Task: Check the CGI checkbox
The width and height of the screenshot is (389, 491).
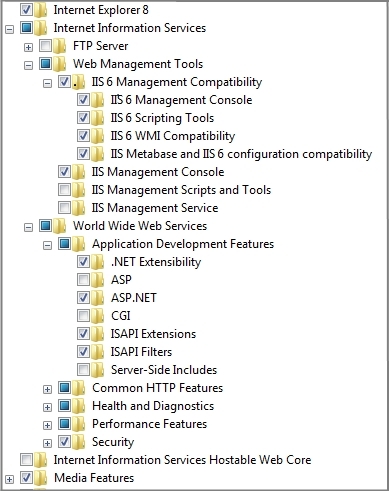Action: tap(83, 316)
